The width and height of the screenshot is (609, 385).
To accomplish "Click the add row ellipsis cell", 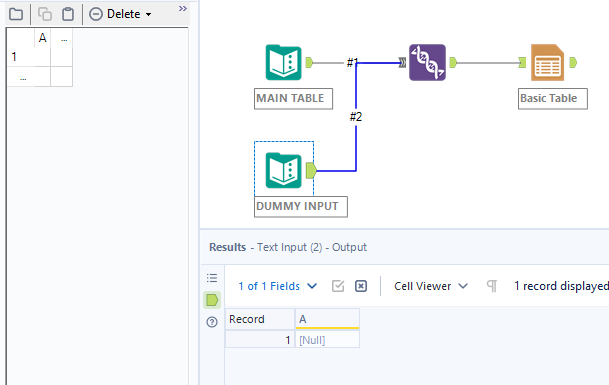I will (x=23, y=77).
